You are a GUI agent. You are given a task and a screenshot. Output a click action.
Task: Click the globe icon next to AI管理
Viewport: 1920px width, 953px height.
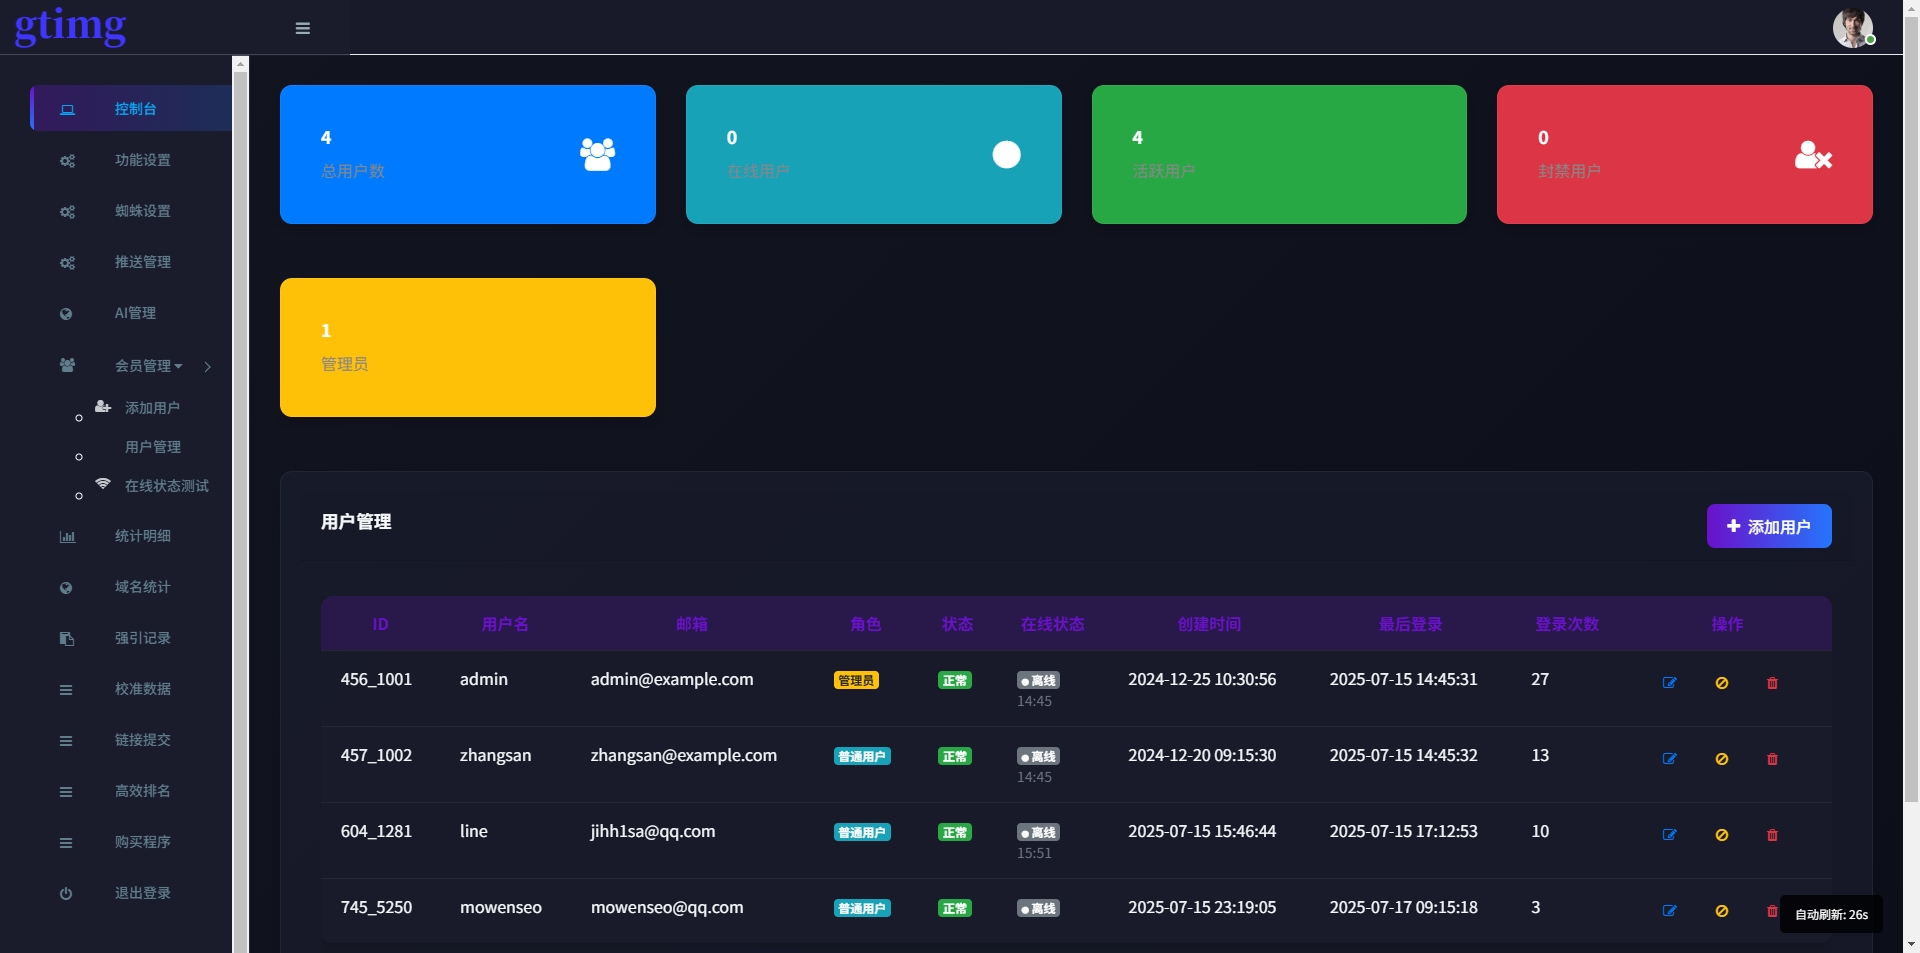click(66, 314)
